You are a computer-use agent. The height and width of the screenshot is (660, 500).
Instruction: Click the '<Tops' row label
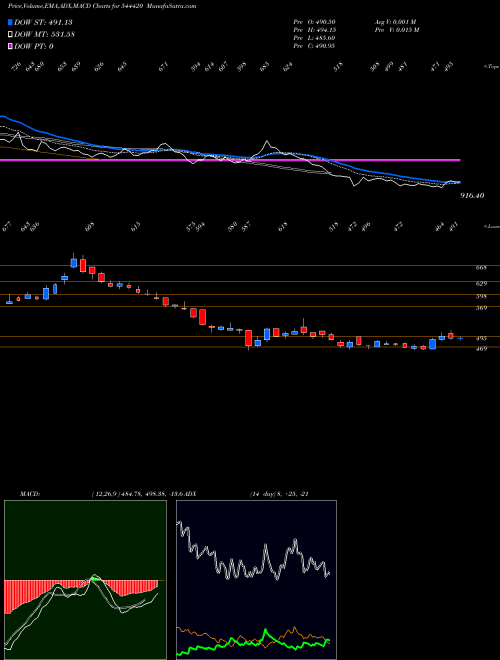(x=491, y=67)
